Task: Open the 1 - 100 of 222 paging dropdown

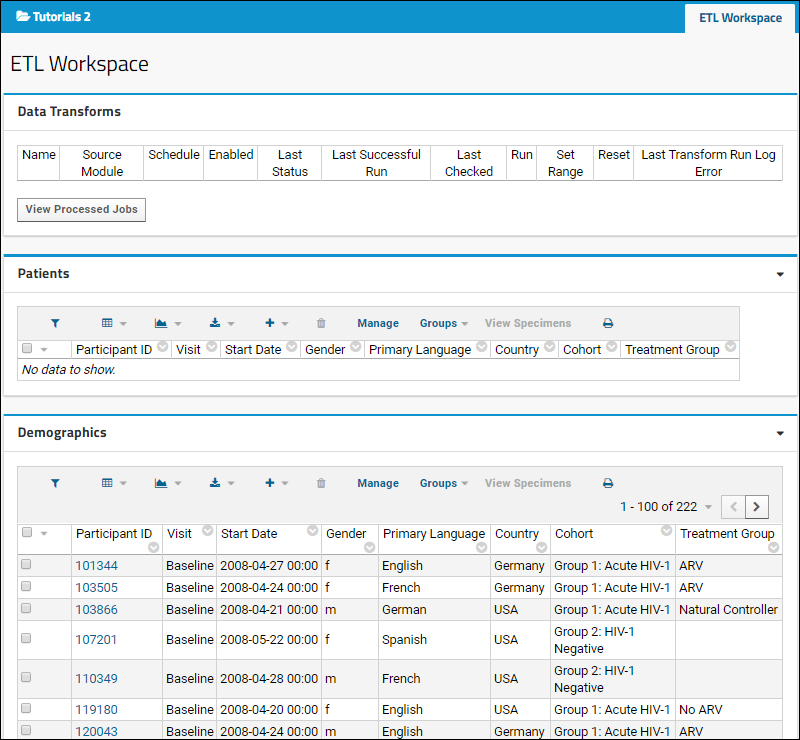Action: coord(665,507)
